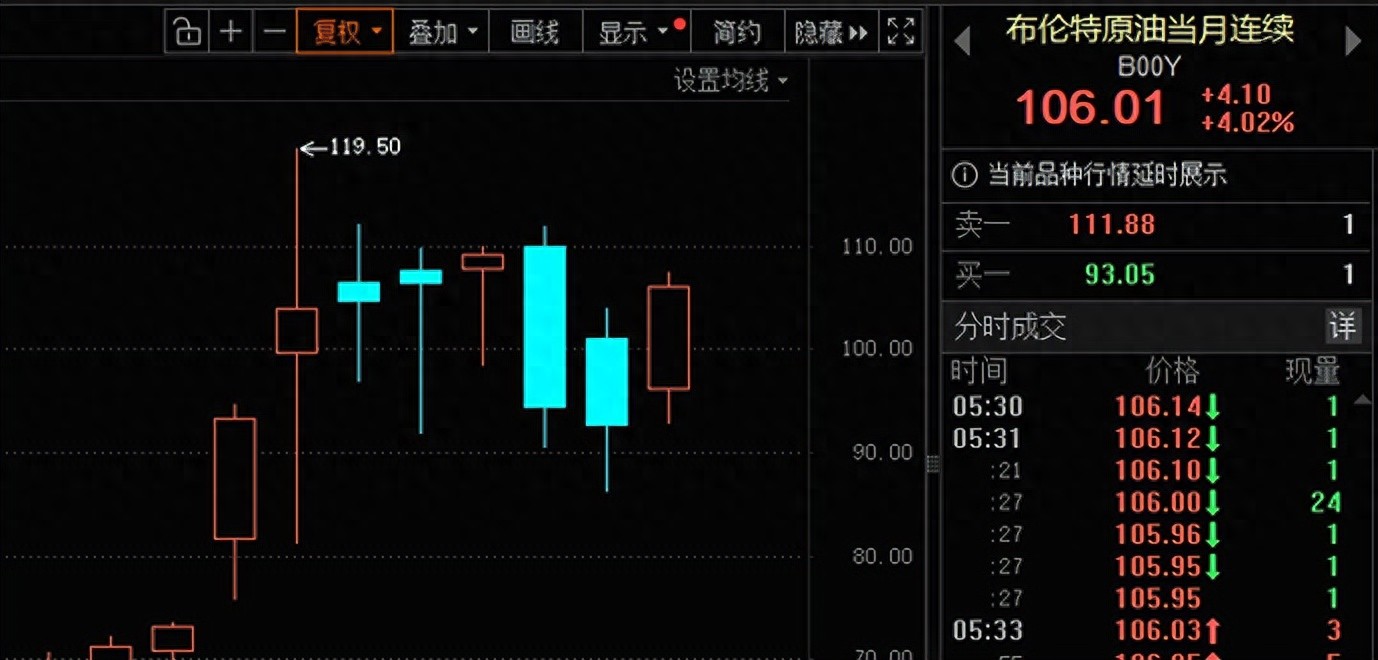Click the 100.00 axis label
This screenshot has height=660, width=1378.
(877, 348)
